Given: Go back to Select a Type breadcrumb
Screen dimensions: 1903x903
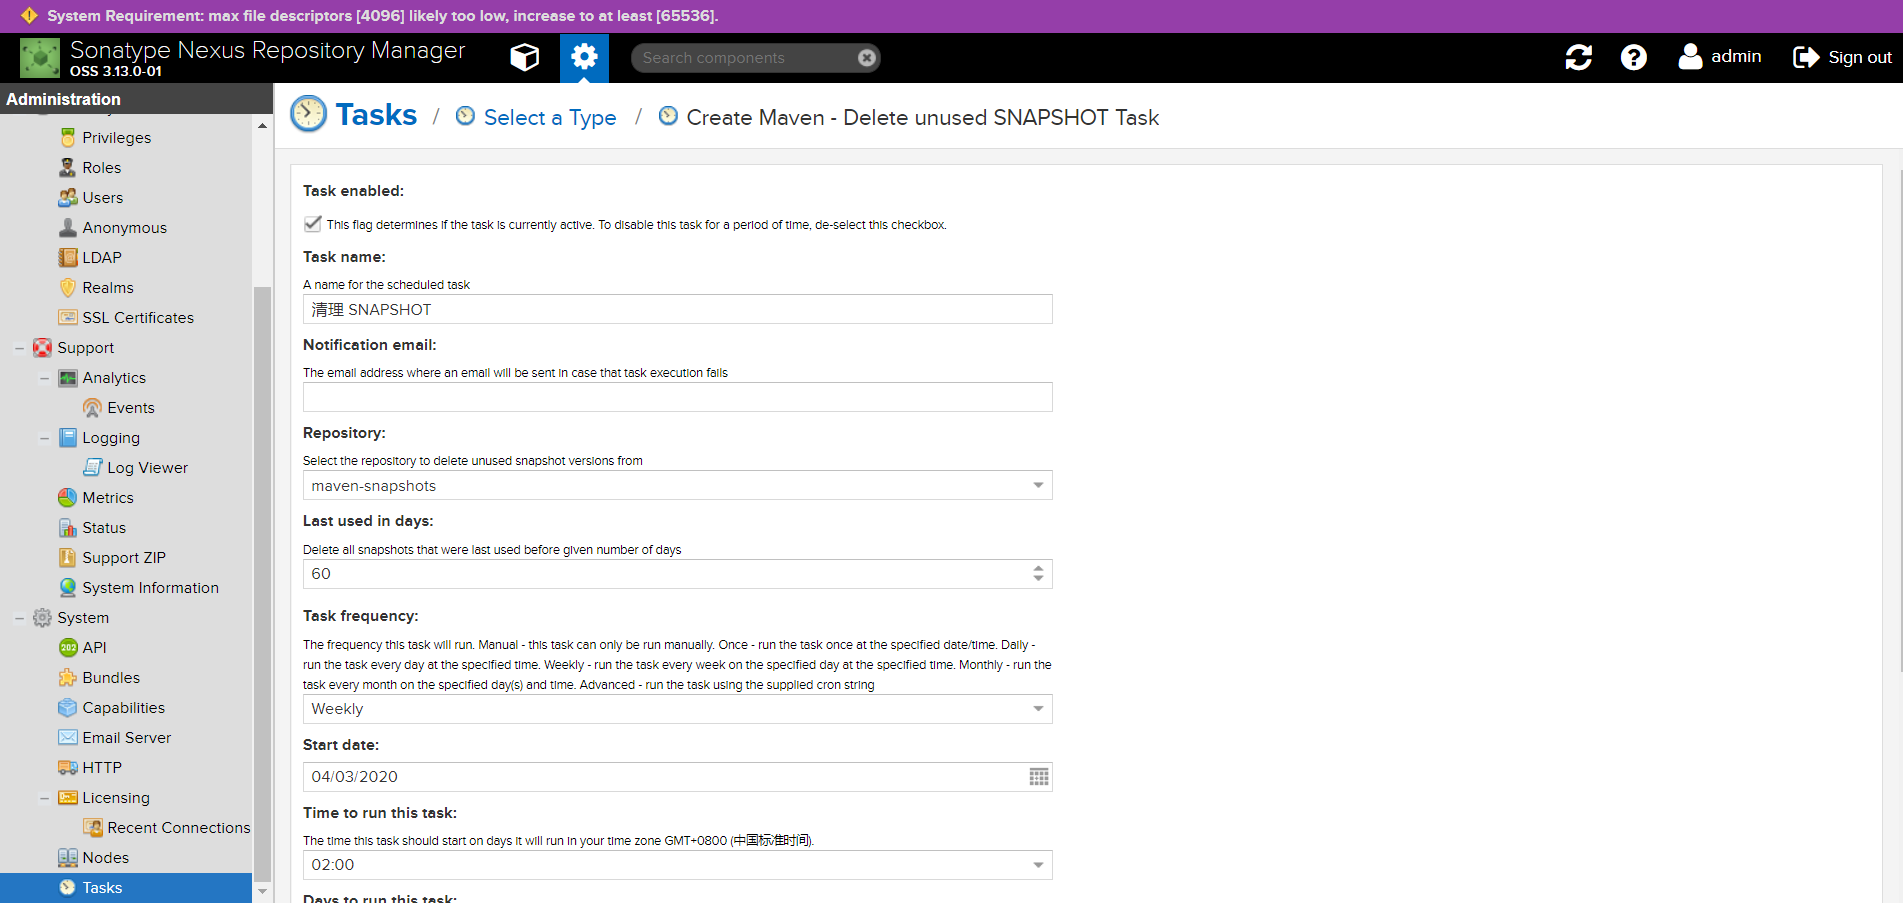Looking at the screenshot, I should coord(550,118).
